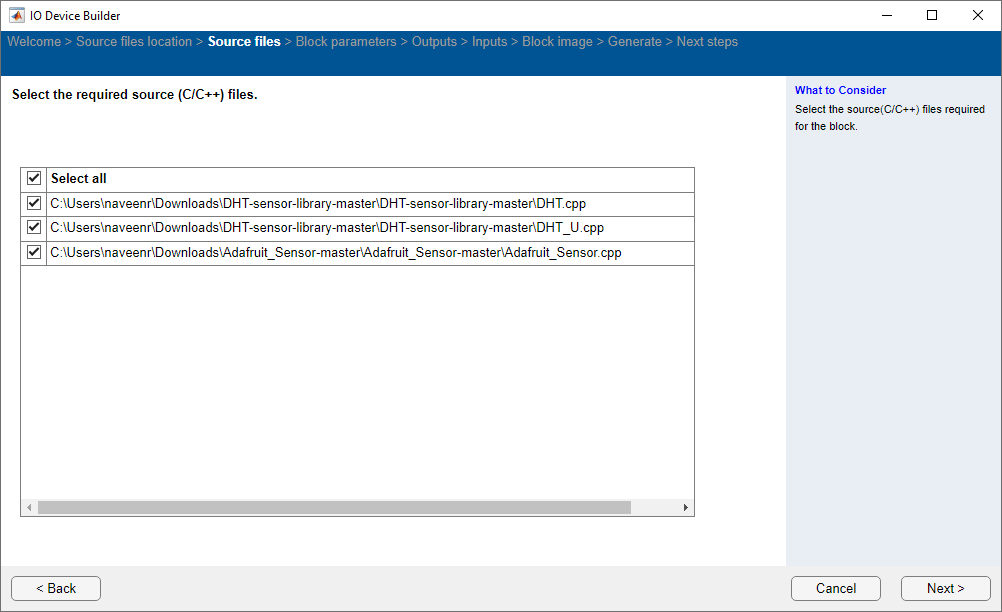Image resolution: width=1002 pixels, height=612 pixels.
Task: Proceed with the Next button
Action: coord(945,588)
